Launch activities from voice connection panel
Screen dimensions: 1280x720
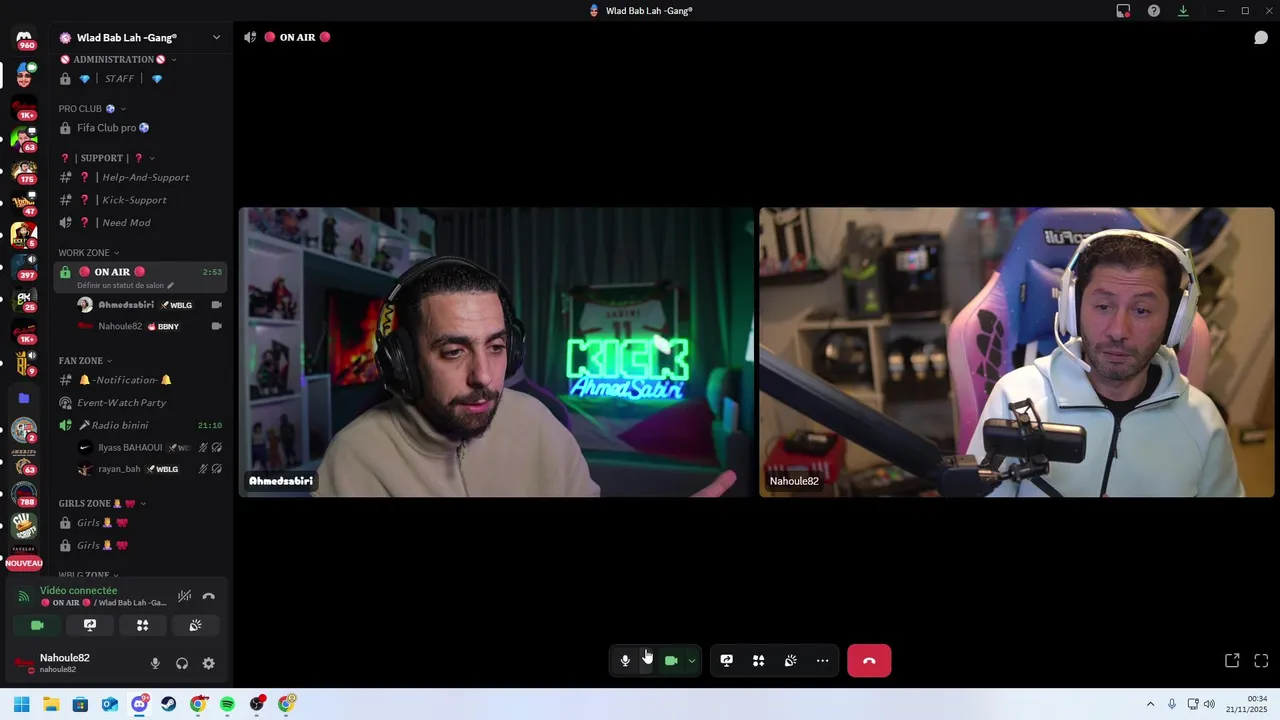[x=142, y=625]
